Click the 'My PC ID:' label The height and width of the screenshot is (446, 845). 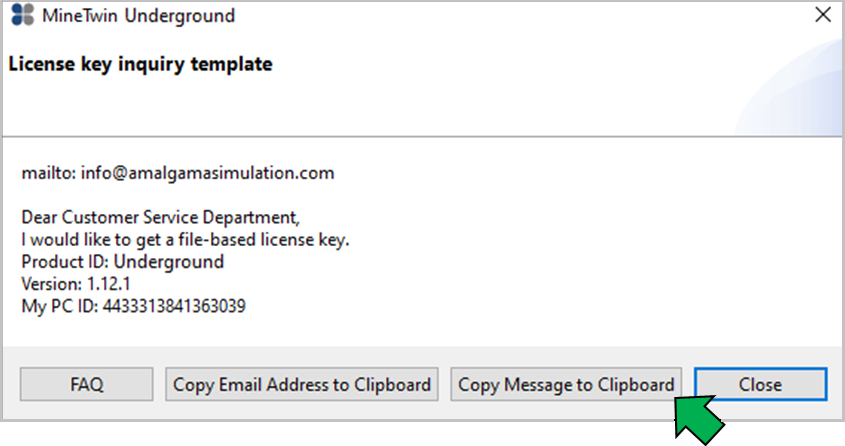click(60, 306)
